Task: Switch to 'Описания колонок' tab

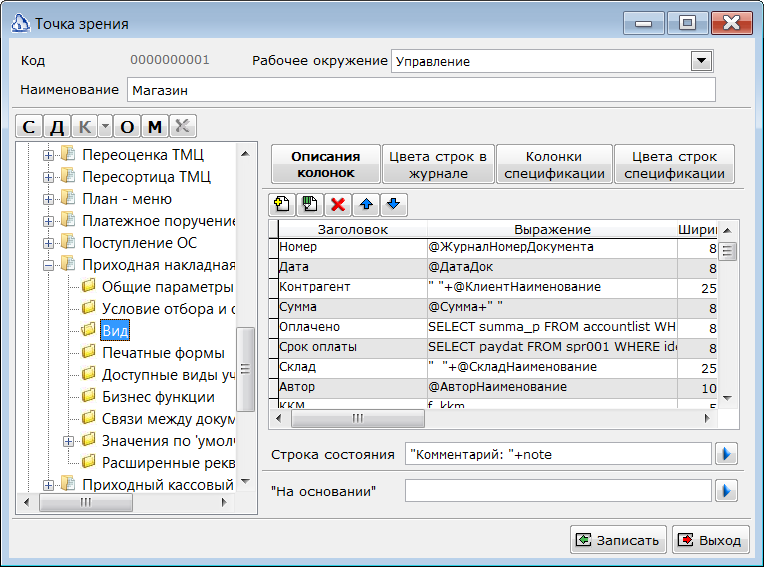Action: (325, 165)
